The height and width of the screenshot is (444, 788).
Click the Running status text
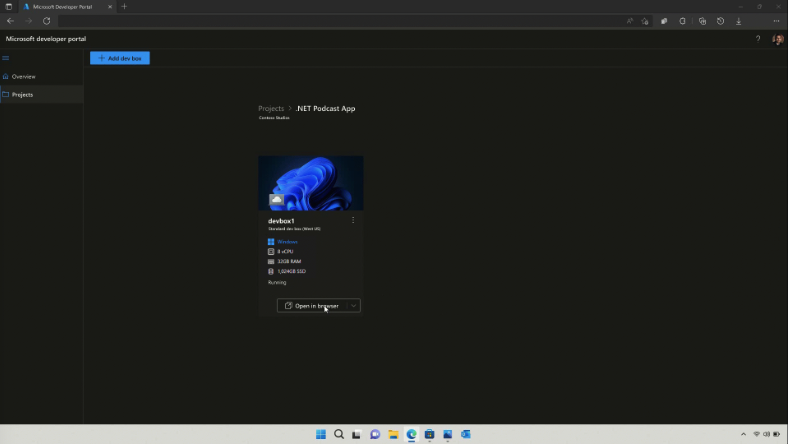(x=277, y=283)
